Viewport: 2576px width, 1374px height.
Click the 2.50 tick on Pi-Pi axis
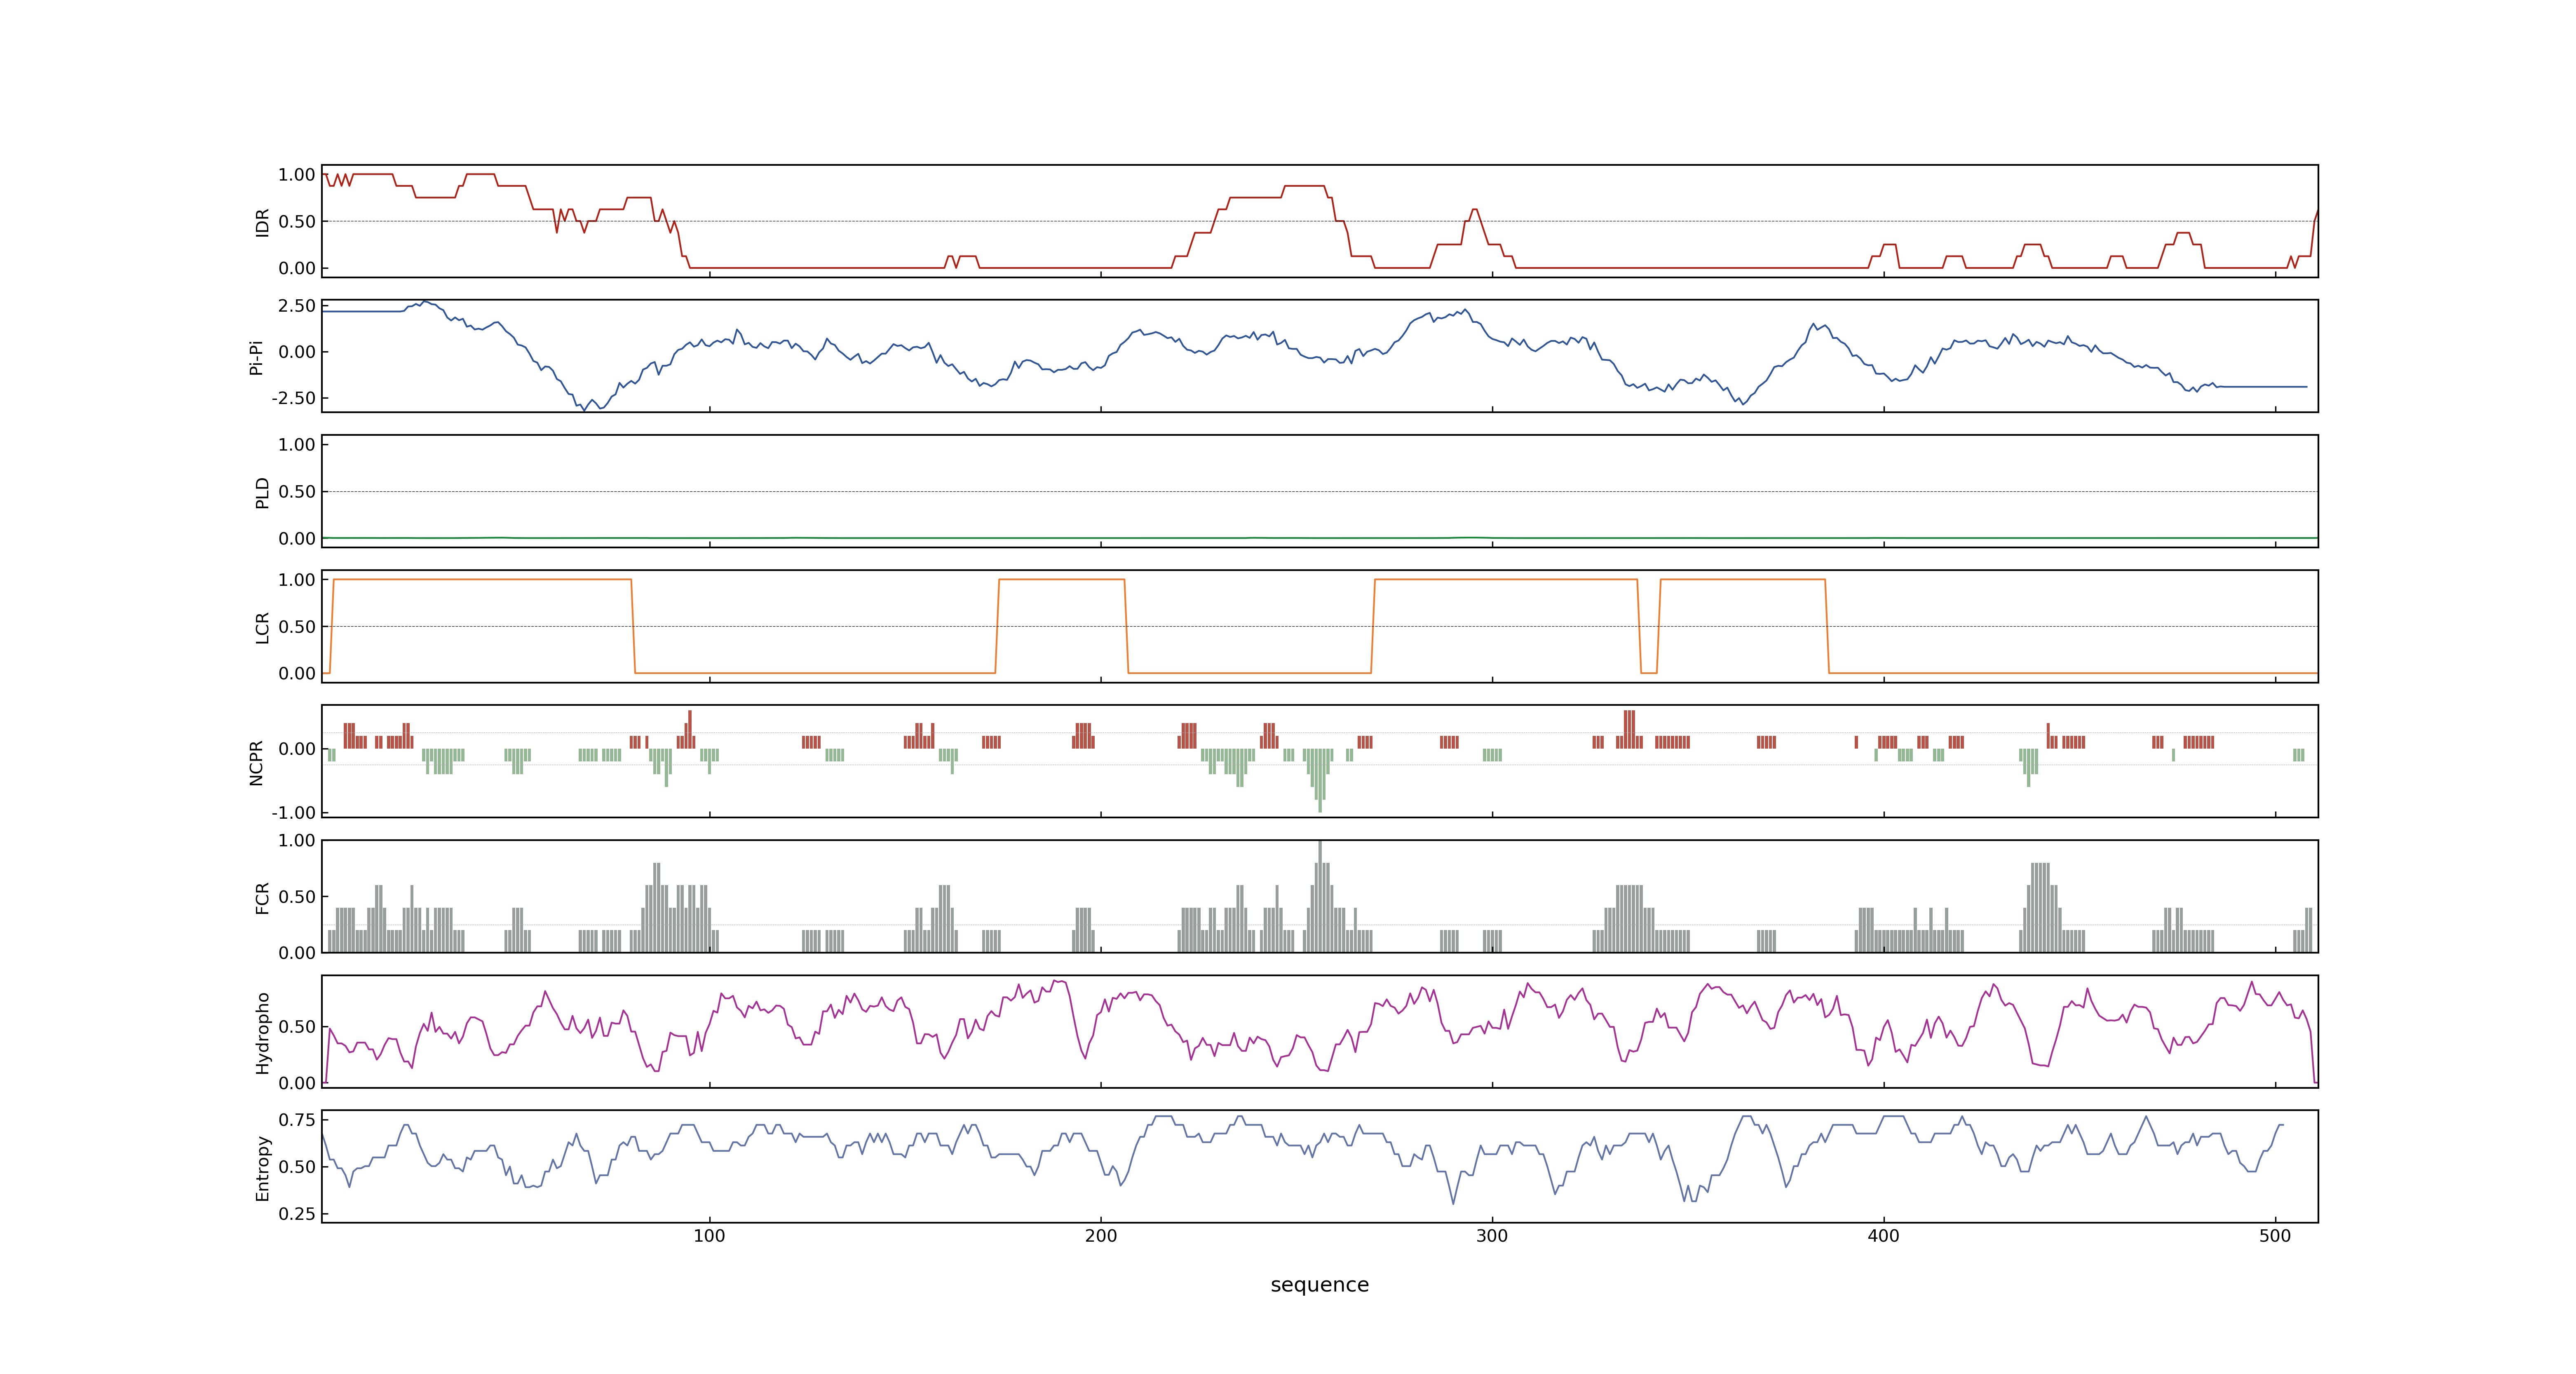(297, 306)
